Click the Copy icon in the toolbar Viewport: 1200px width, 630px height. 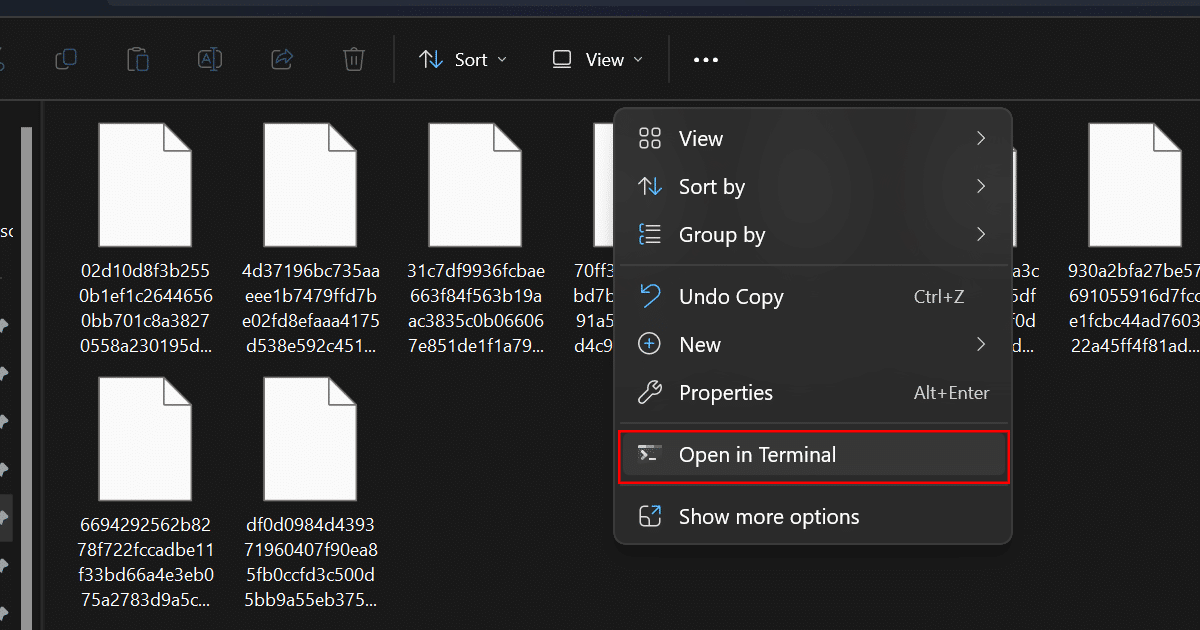[66, 60]
